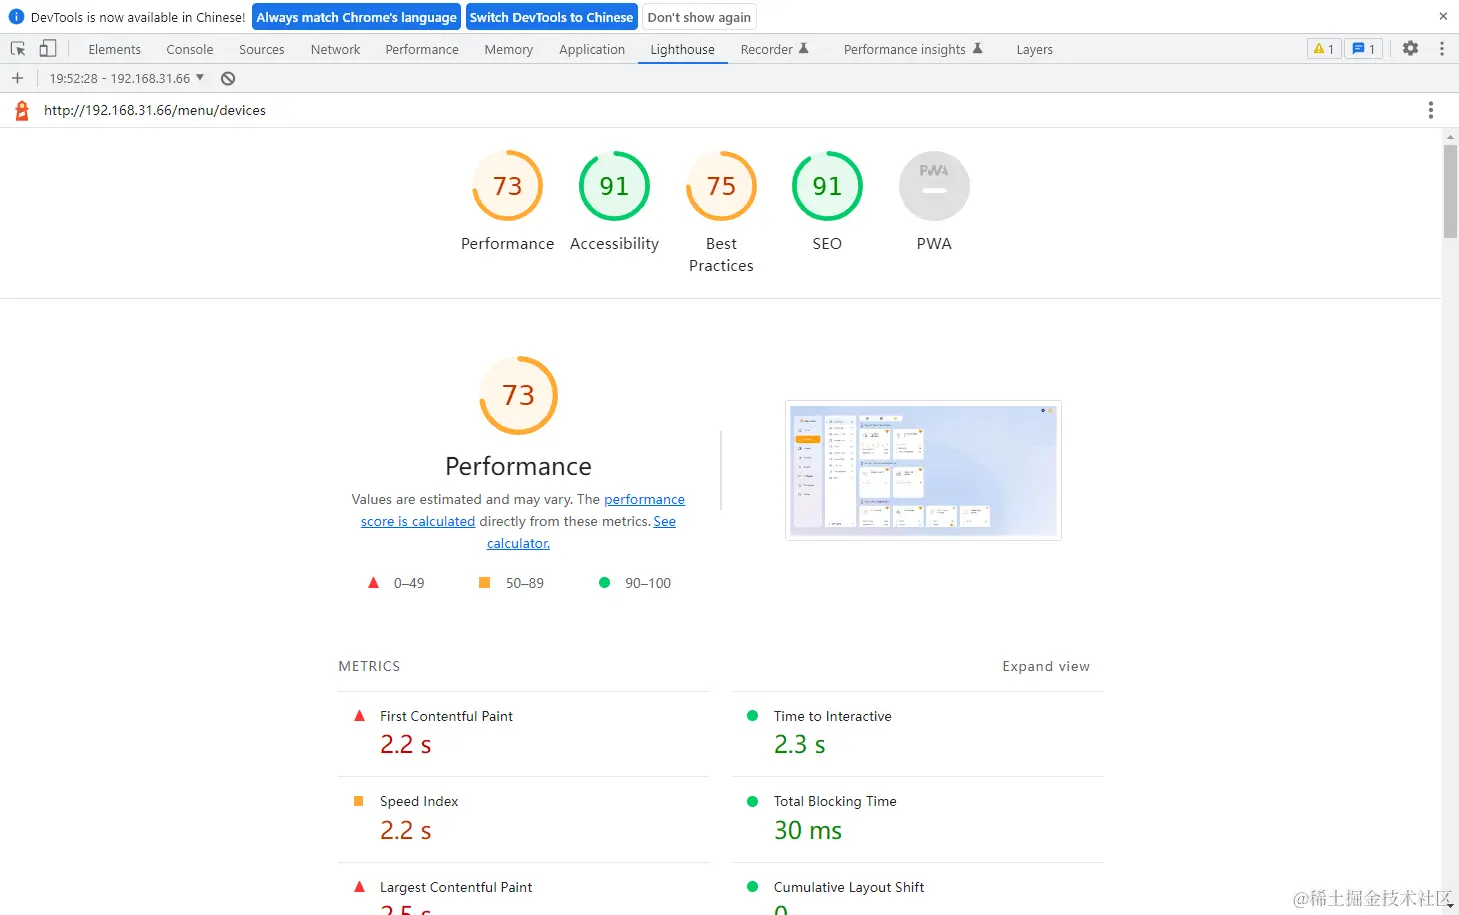Viewport: 1459px width, 915px height.
Task: Click the Total Blocking Time value 30 ms
Action: (808, 830)
